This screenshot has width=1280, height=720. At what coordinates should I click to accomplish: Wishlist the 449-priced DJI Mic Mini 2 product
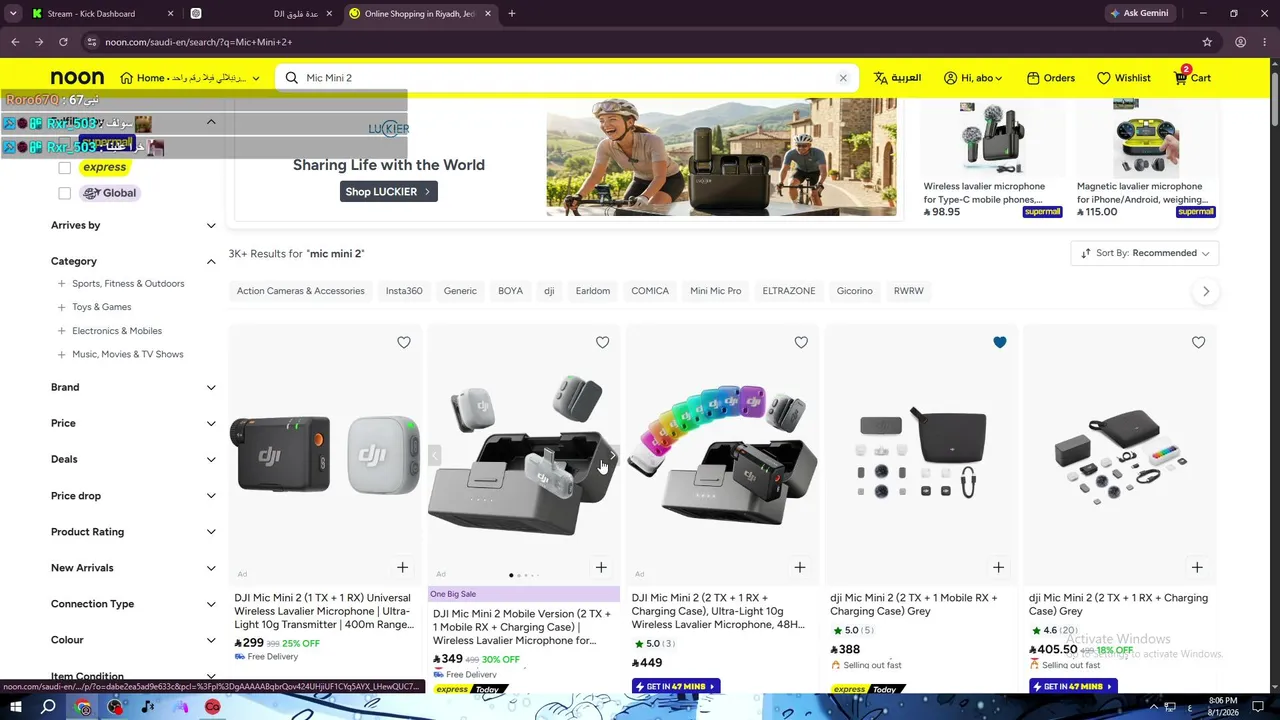(x=801, y=343)
